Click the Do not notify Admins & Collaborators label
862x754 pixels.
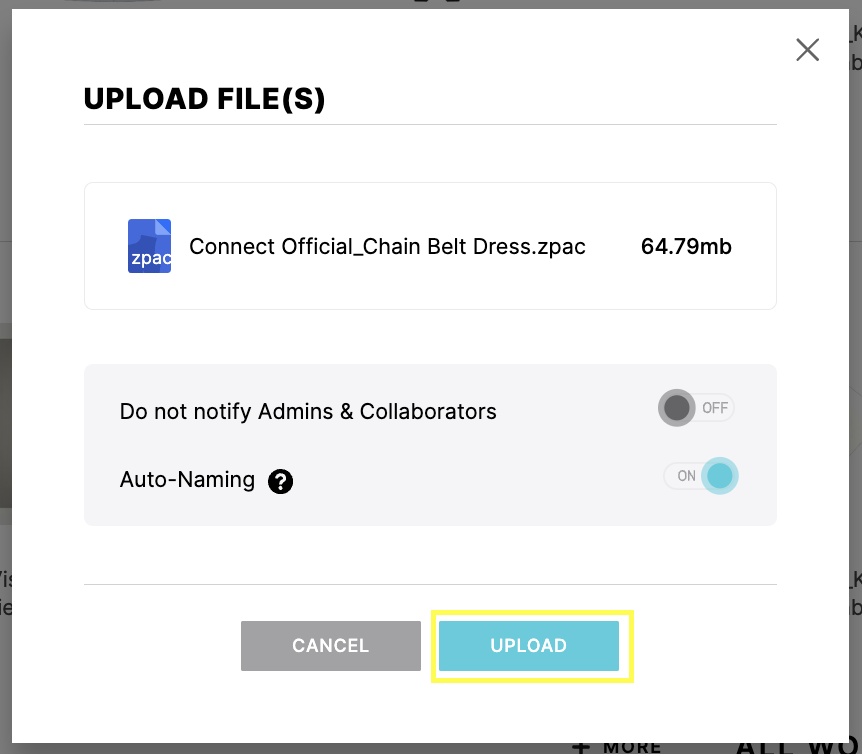click(x=308, y=411)
